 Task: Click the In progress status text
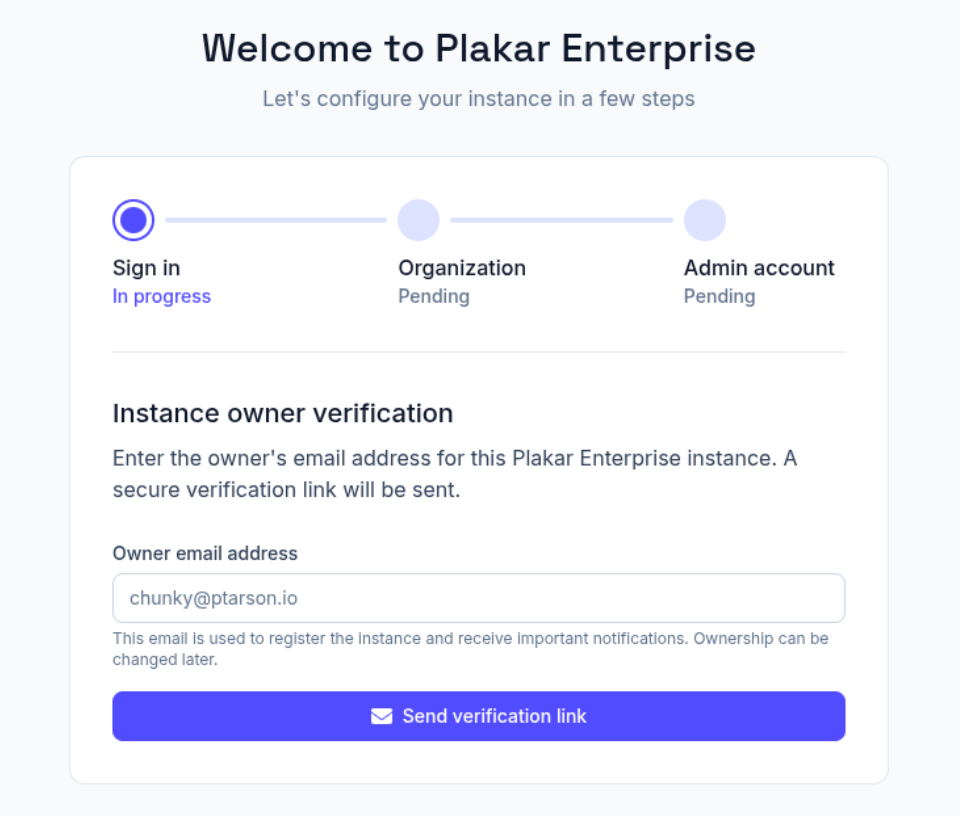coord(161,296)
